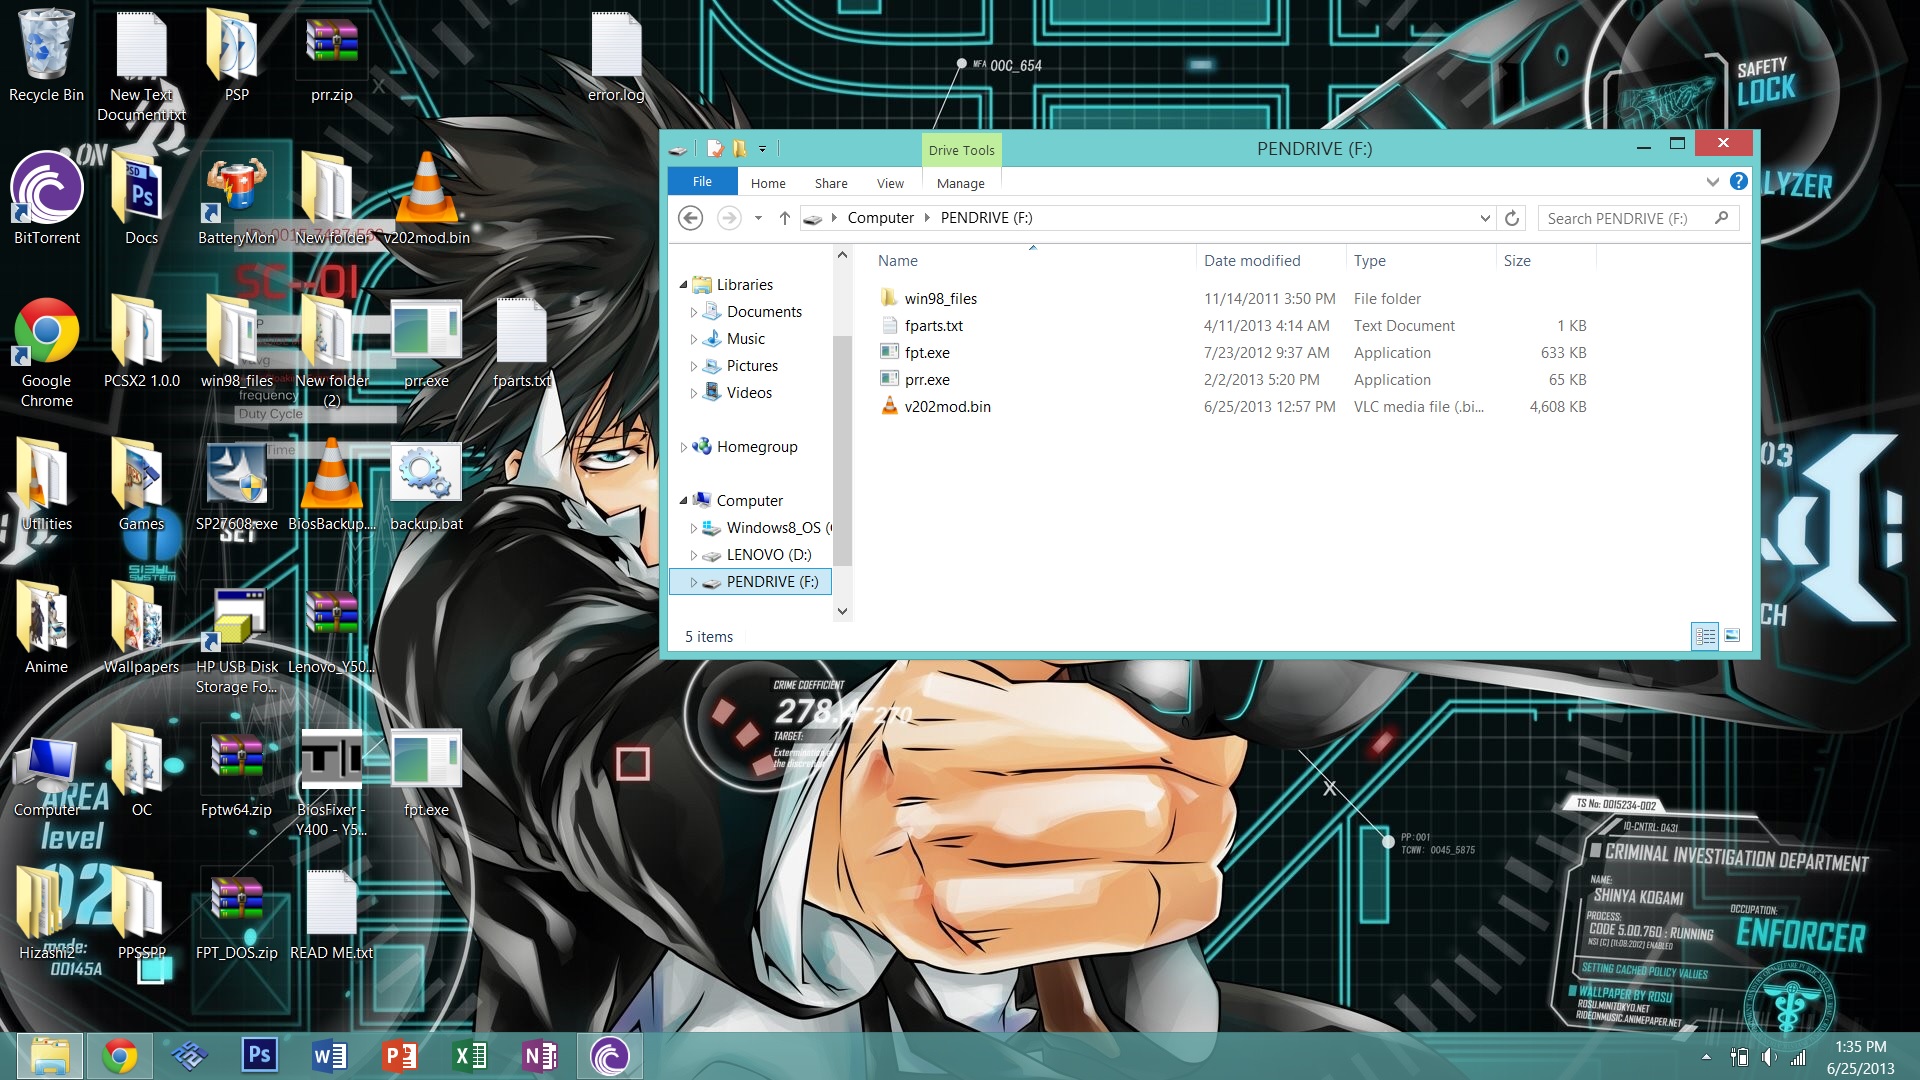
Task: Select SP27608.exe installer on desktop
Action: point(236,485)
